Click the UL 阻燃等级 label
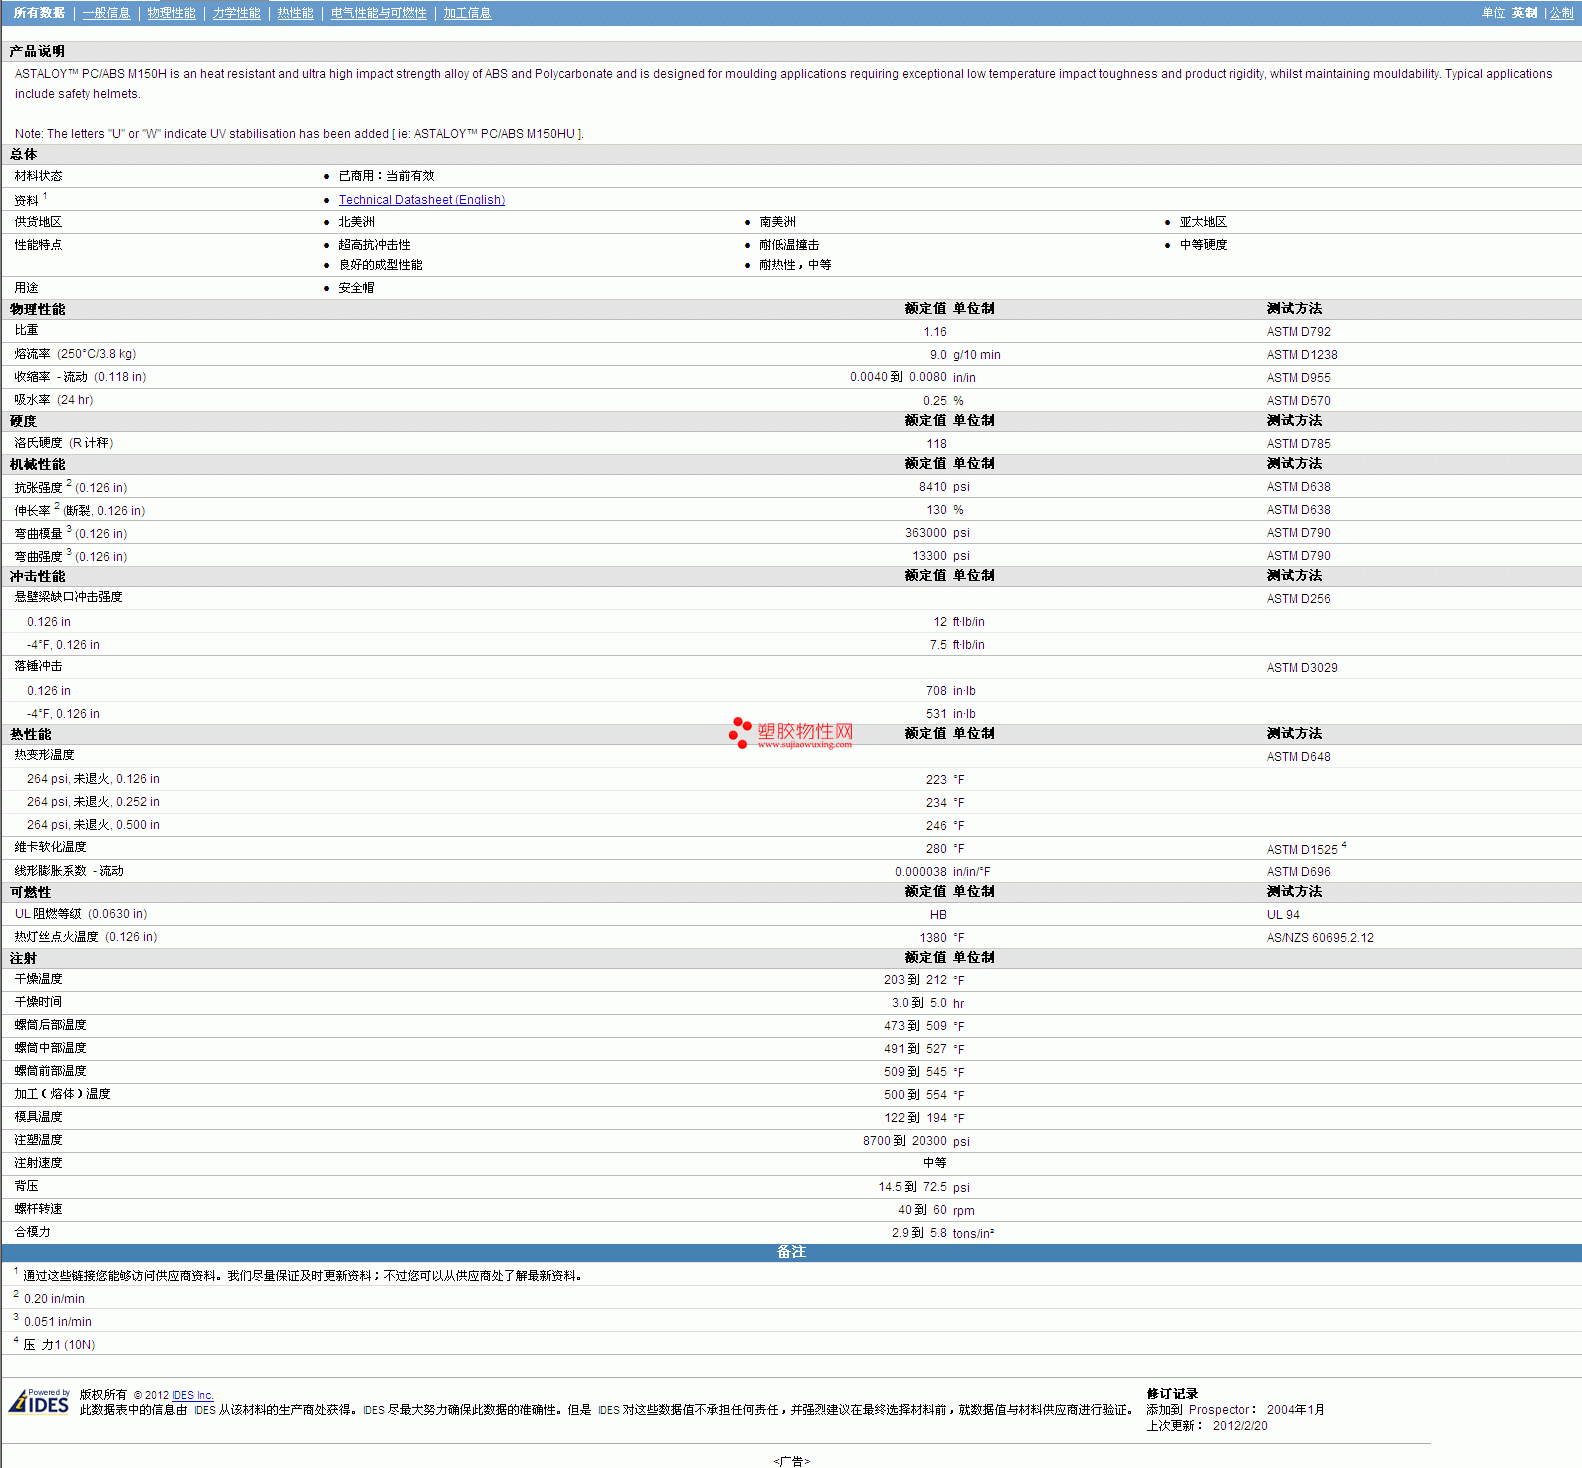This screenshot has width=1582, height=1468. click(81, 914)
